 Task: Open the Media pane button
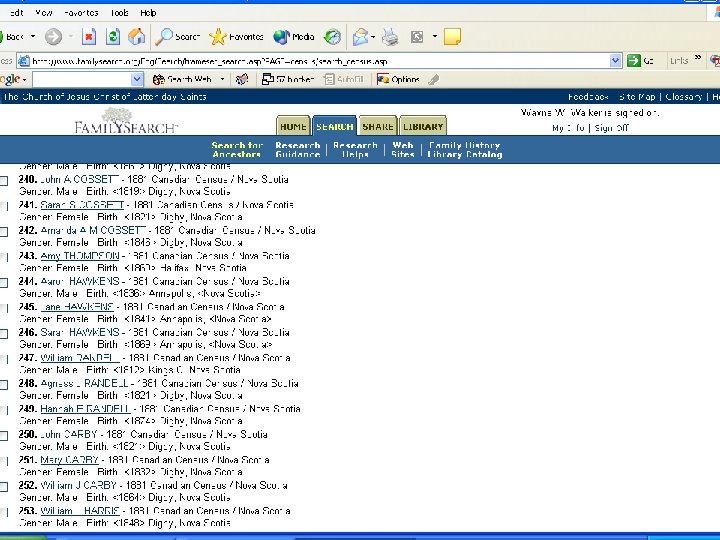click(x=294, y=37)
